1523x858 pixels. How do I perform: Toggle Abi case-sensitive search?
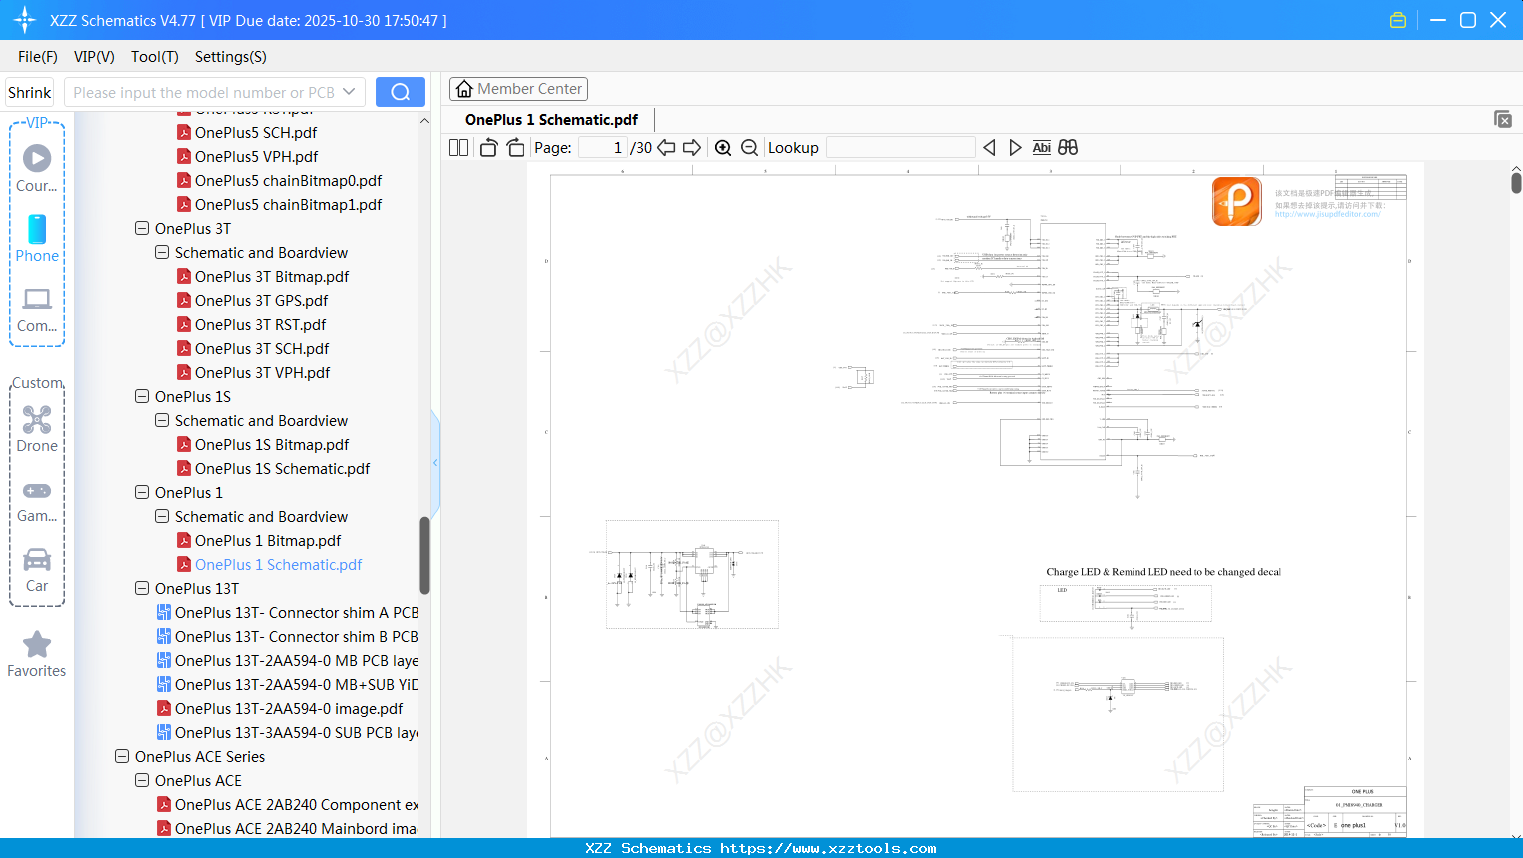(x=1041, y=147)
